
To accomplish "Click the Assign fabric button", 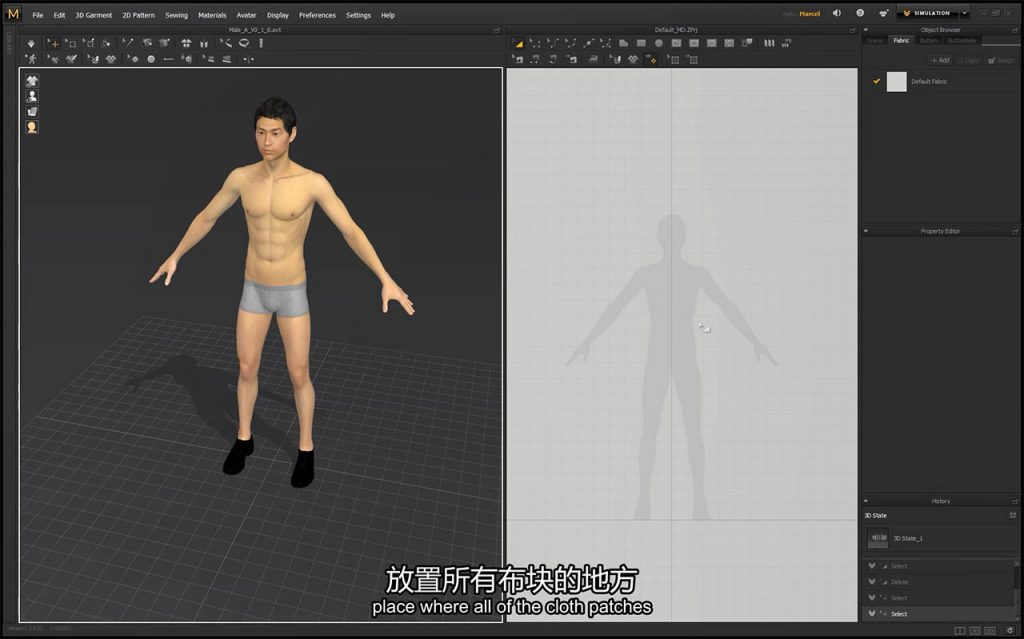I will [1001, 60].
